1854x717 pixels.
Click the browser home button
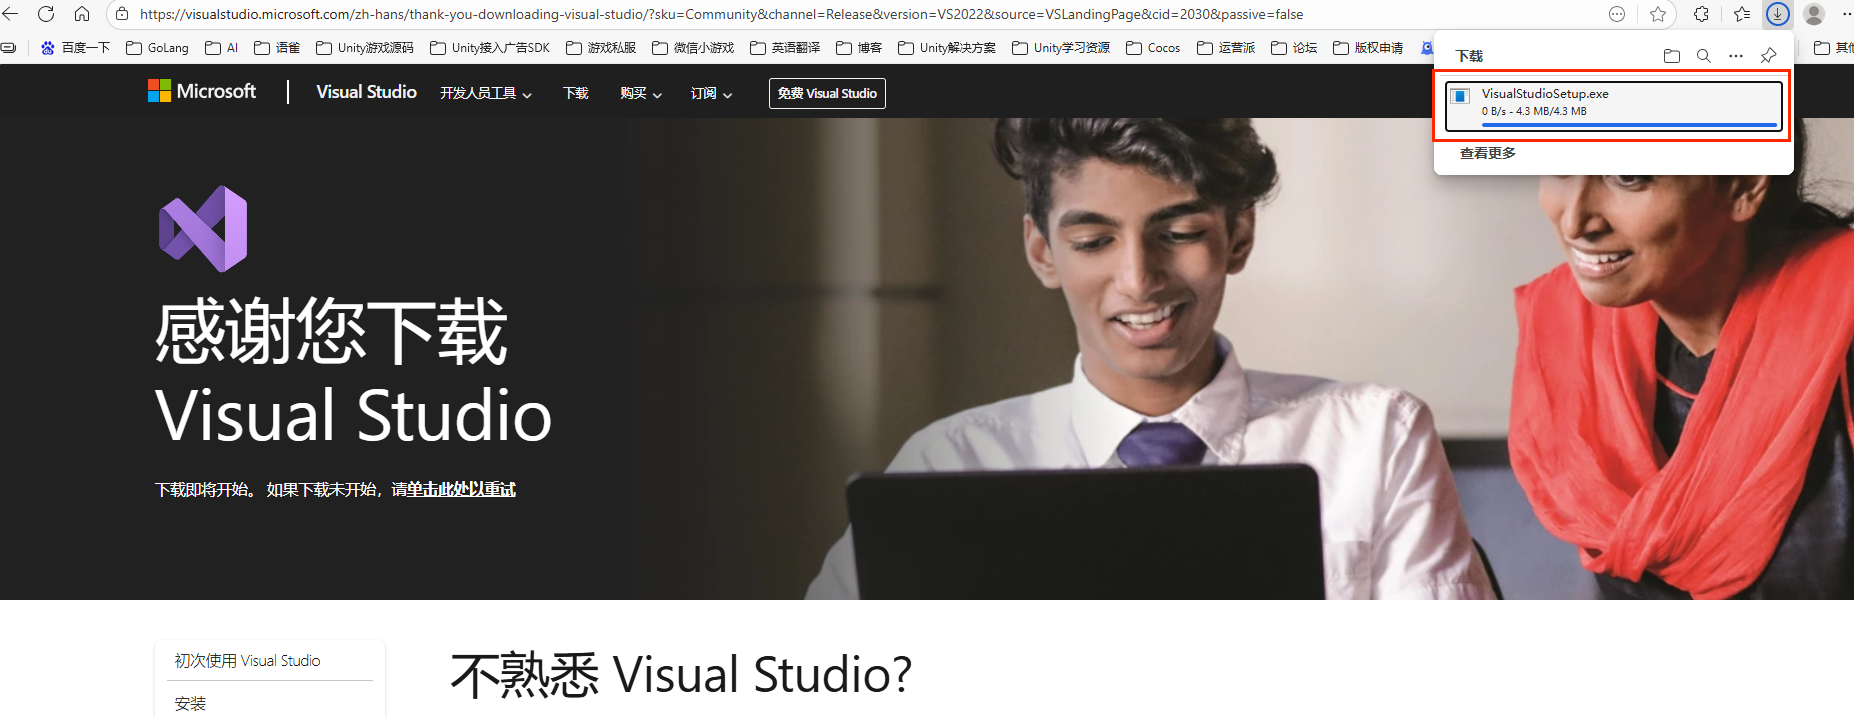pyautogui.click(x=82, y=14)
